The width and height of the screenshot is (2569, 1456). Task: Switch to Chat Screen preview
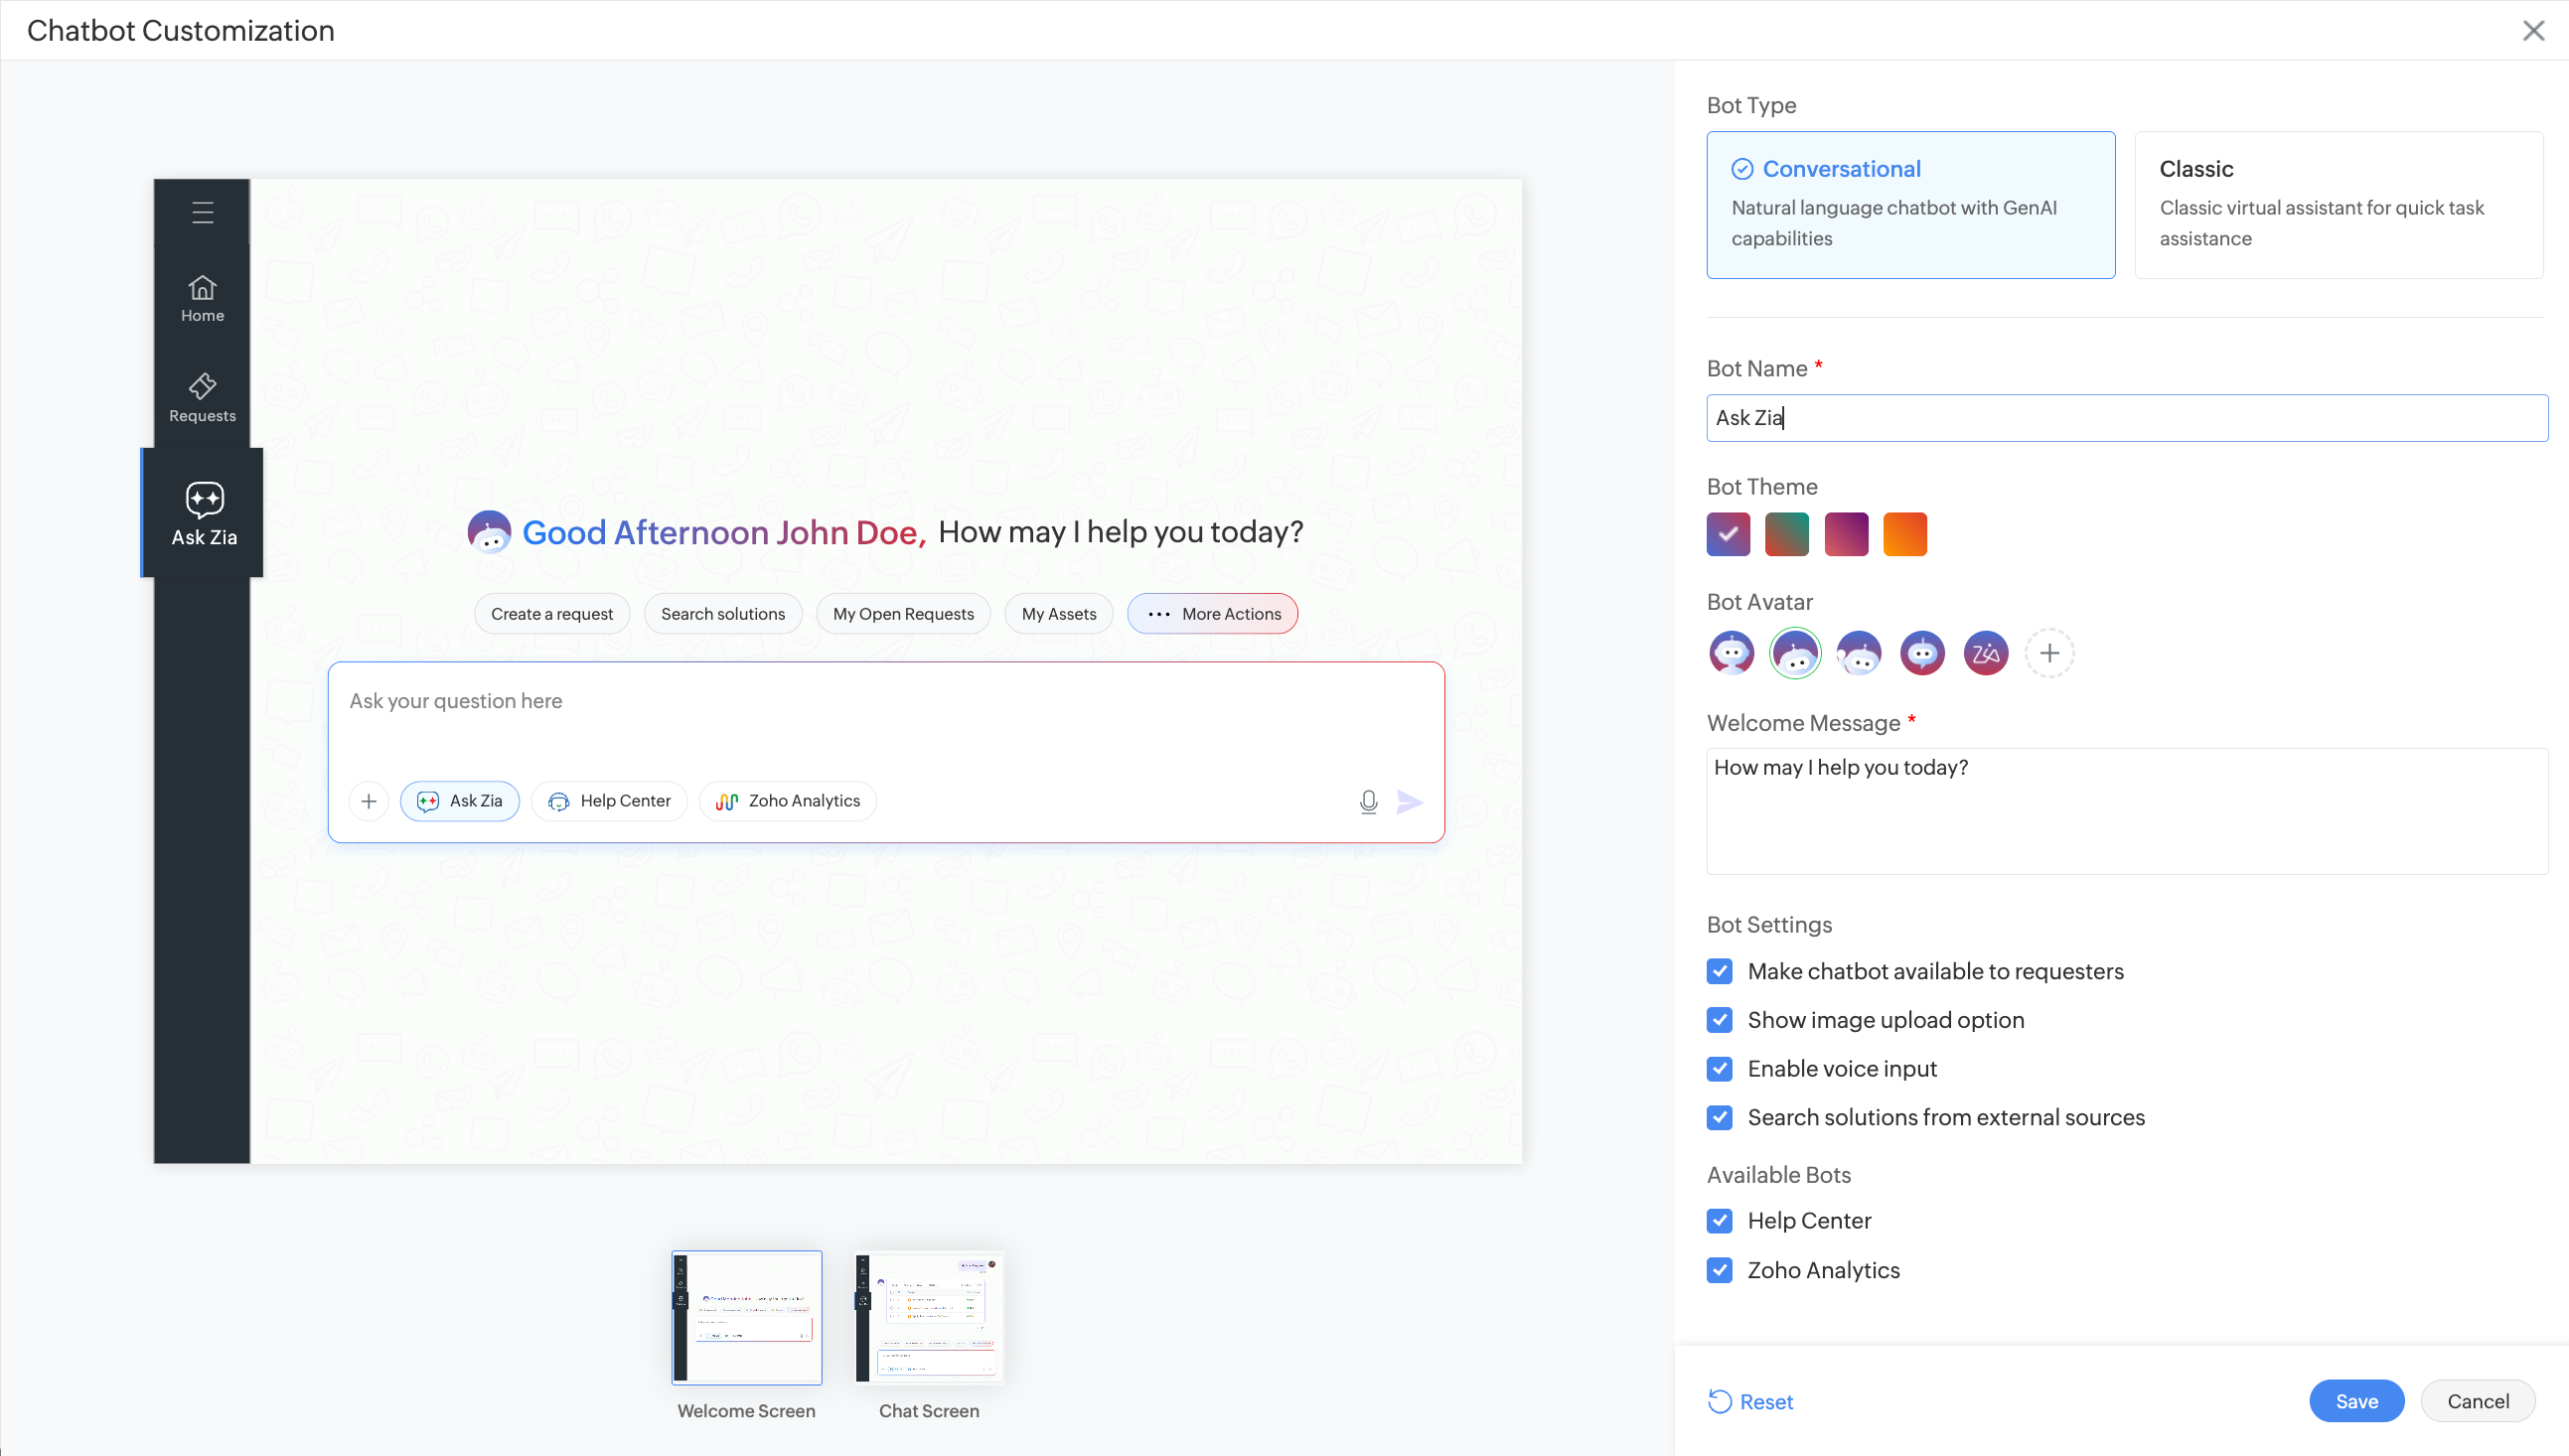point(929,1318)
